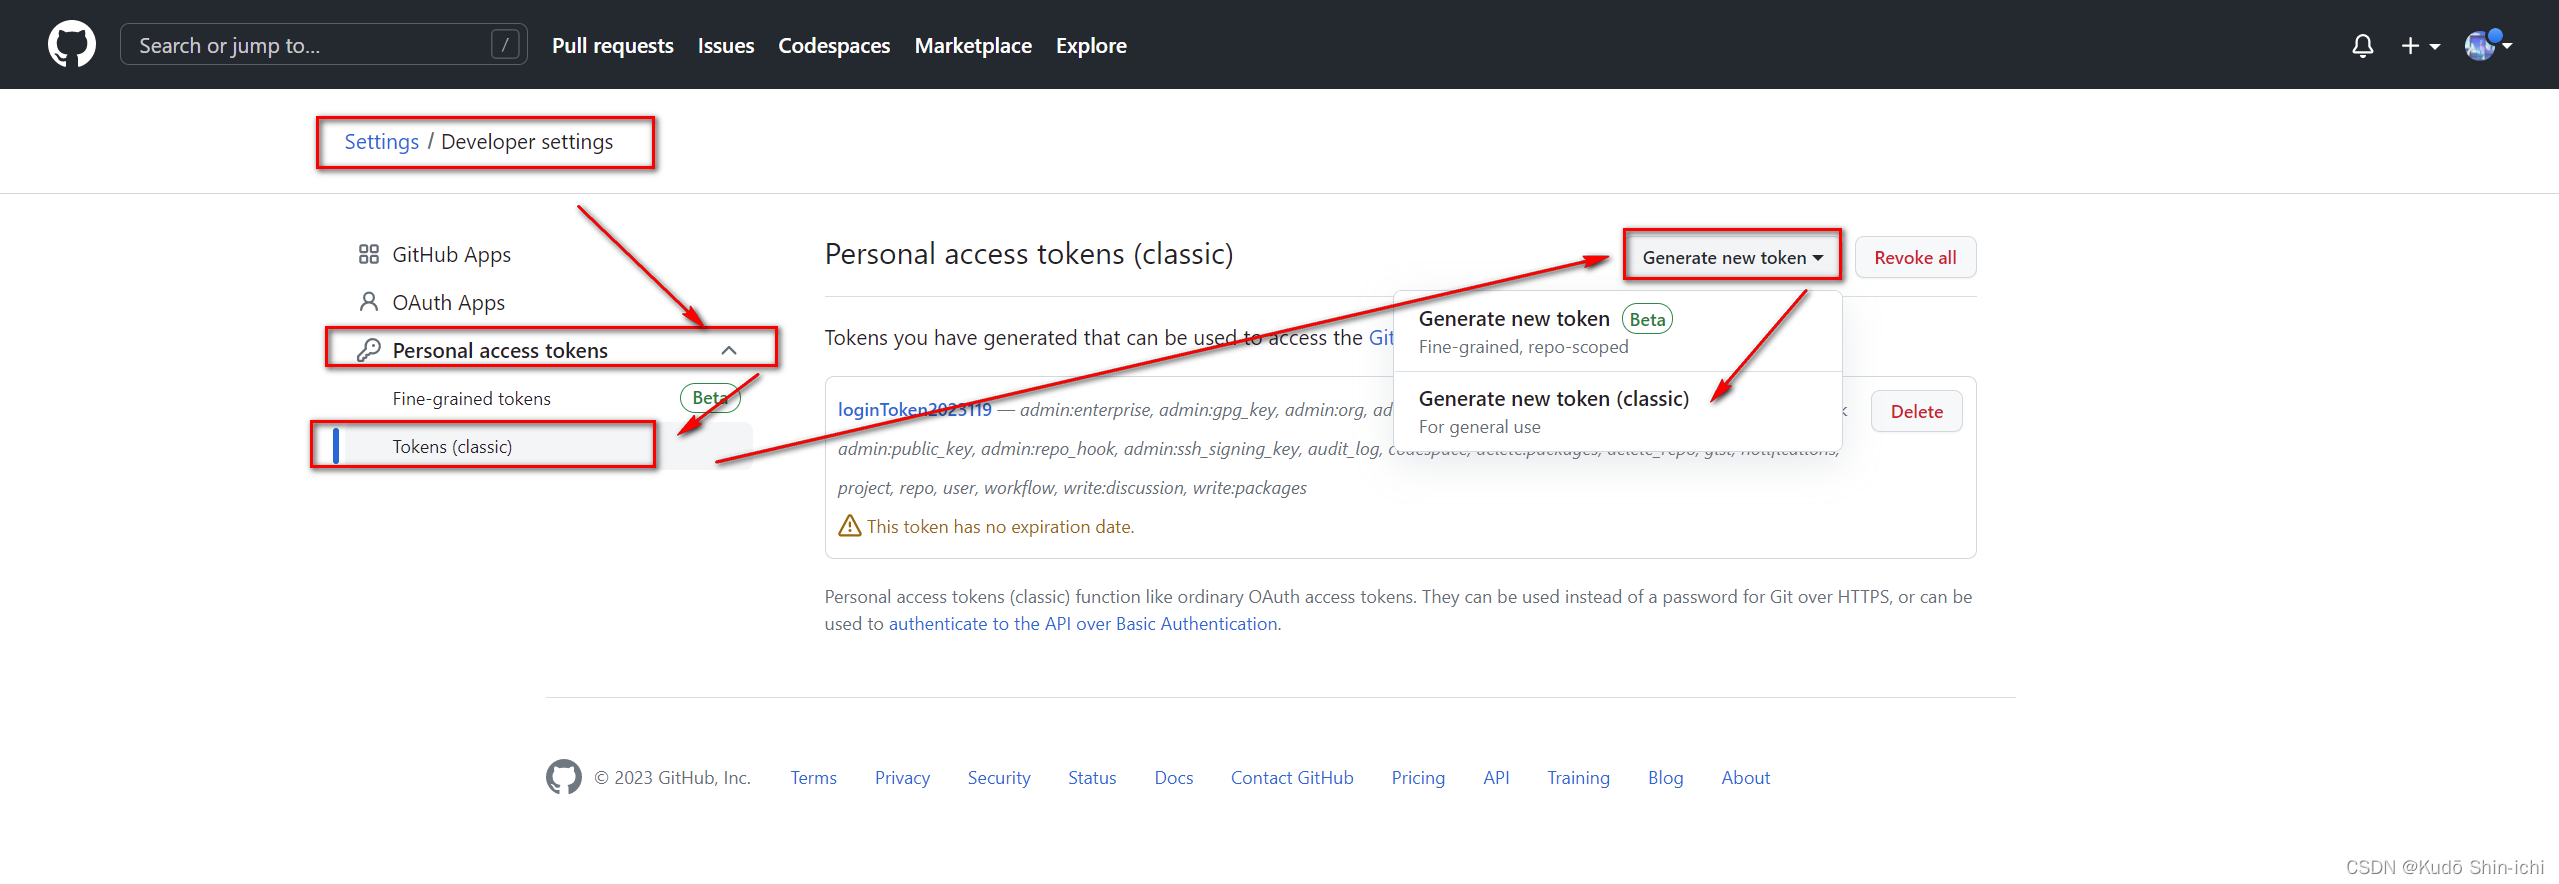Click Revoke all button
2559x884 pixels.
click(1915, 258)
